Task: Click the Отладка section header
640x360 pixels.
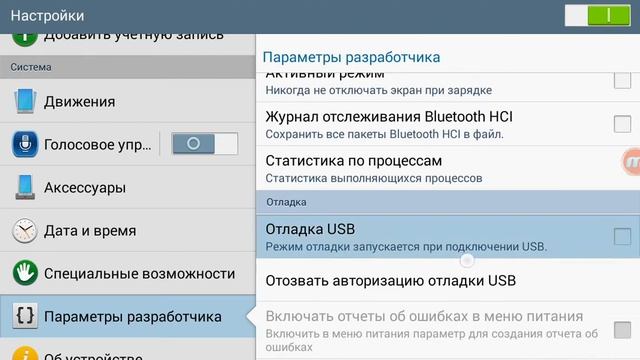Action: click(x=448, y=202)
